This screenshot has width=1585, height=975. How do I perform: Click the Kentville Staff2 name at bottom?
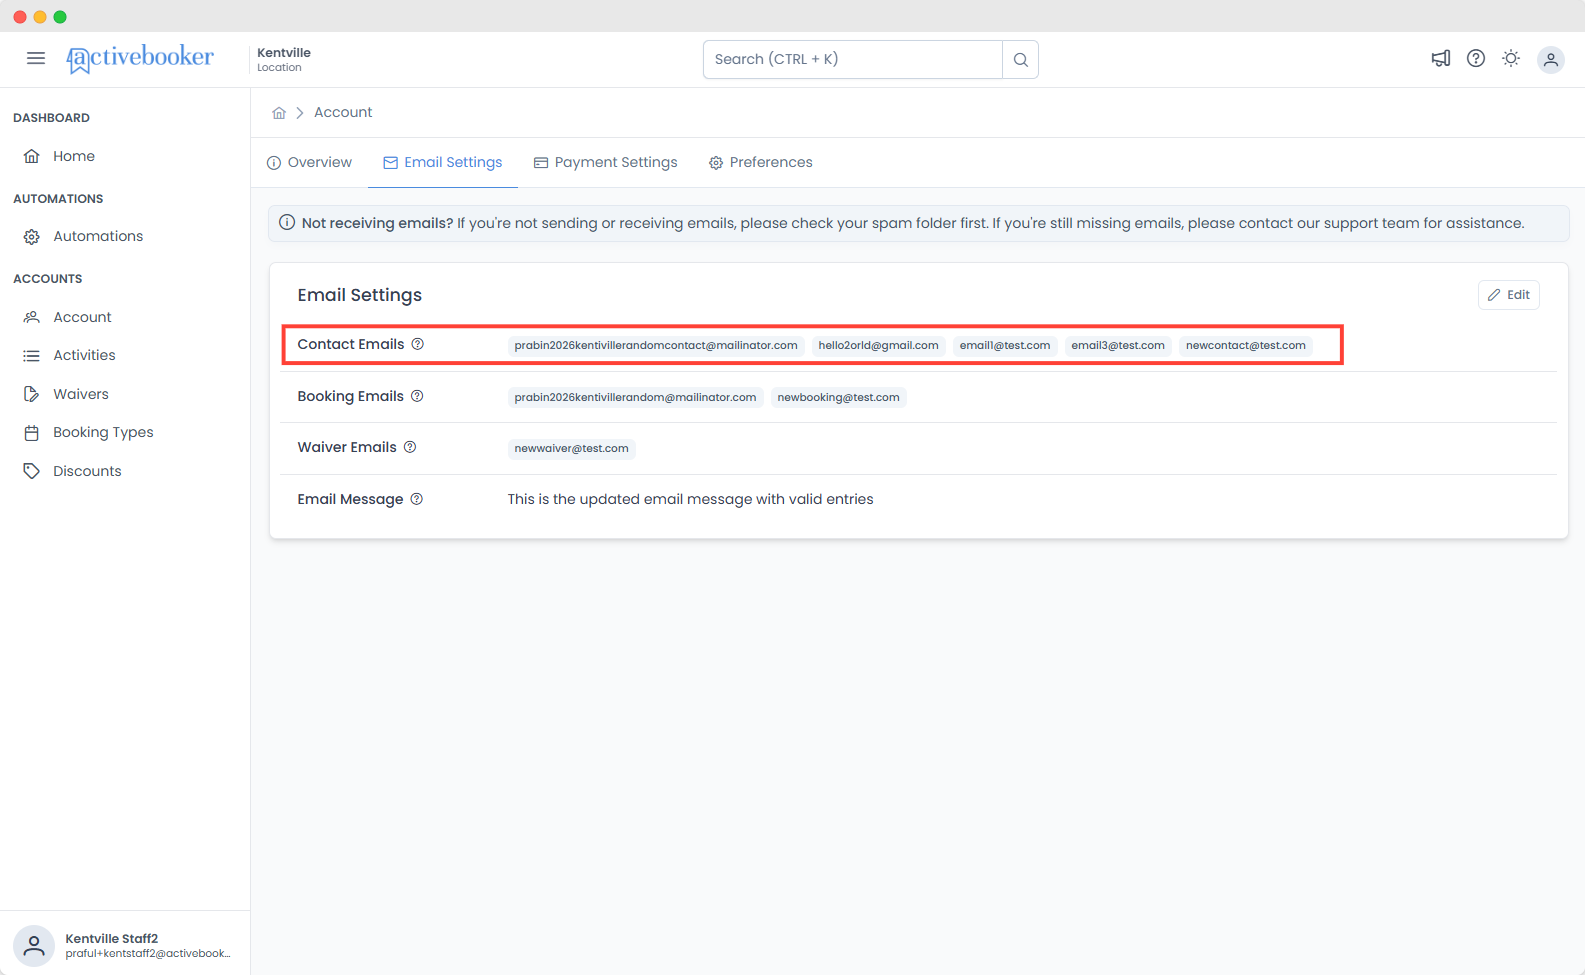(x=112, y=938)
